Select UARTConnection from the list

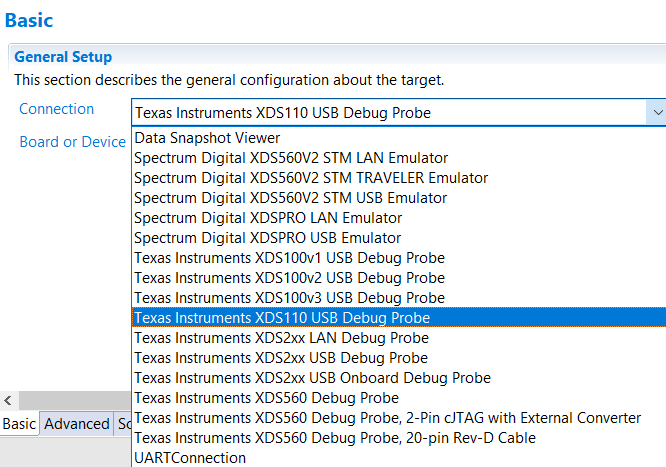pyautogui.click(x=190, y=458)
